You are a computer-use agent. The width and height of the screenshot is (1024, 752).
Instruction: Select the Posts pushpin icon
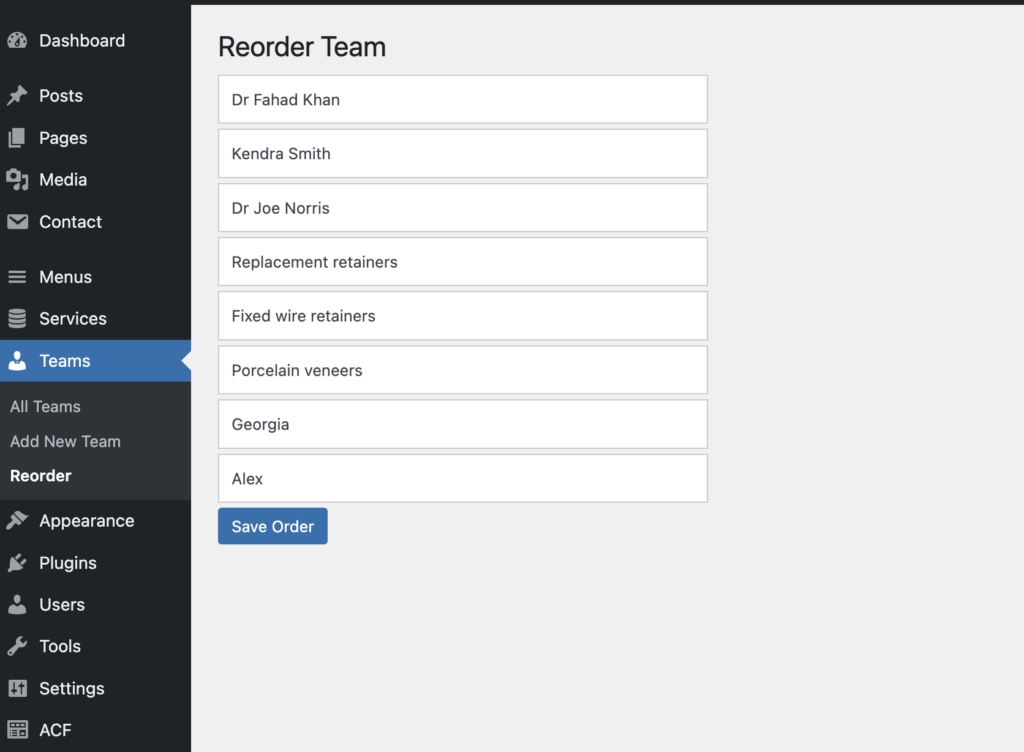17,95
